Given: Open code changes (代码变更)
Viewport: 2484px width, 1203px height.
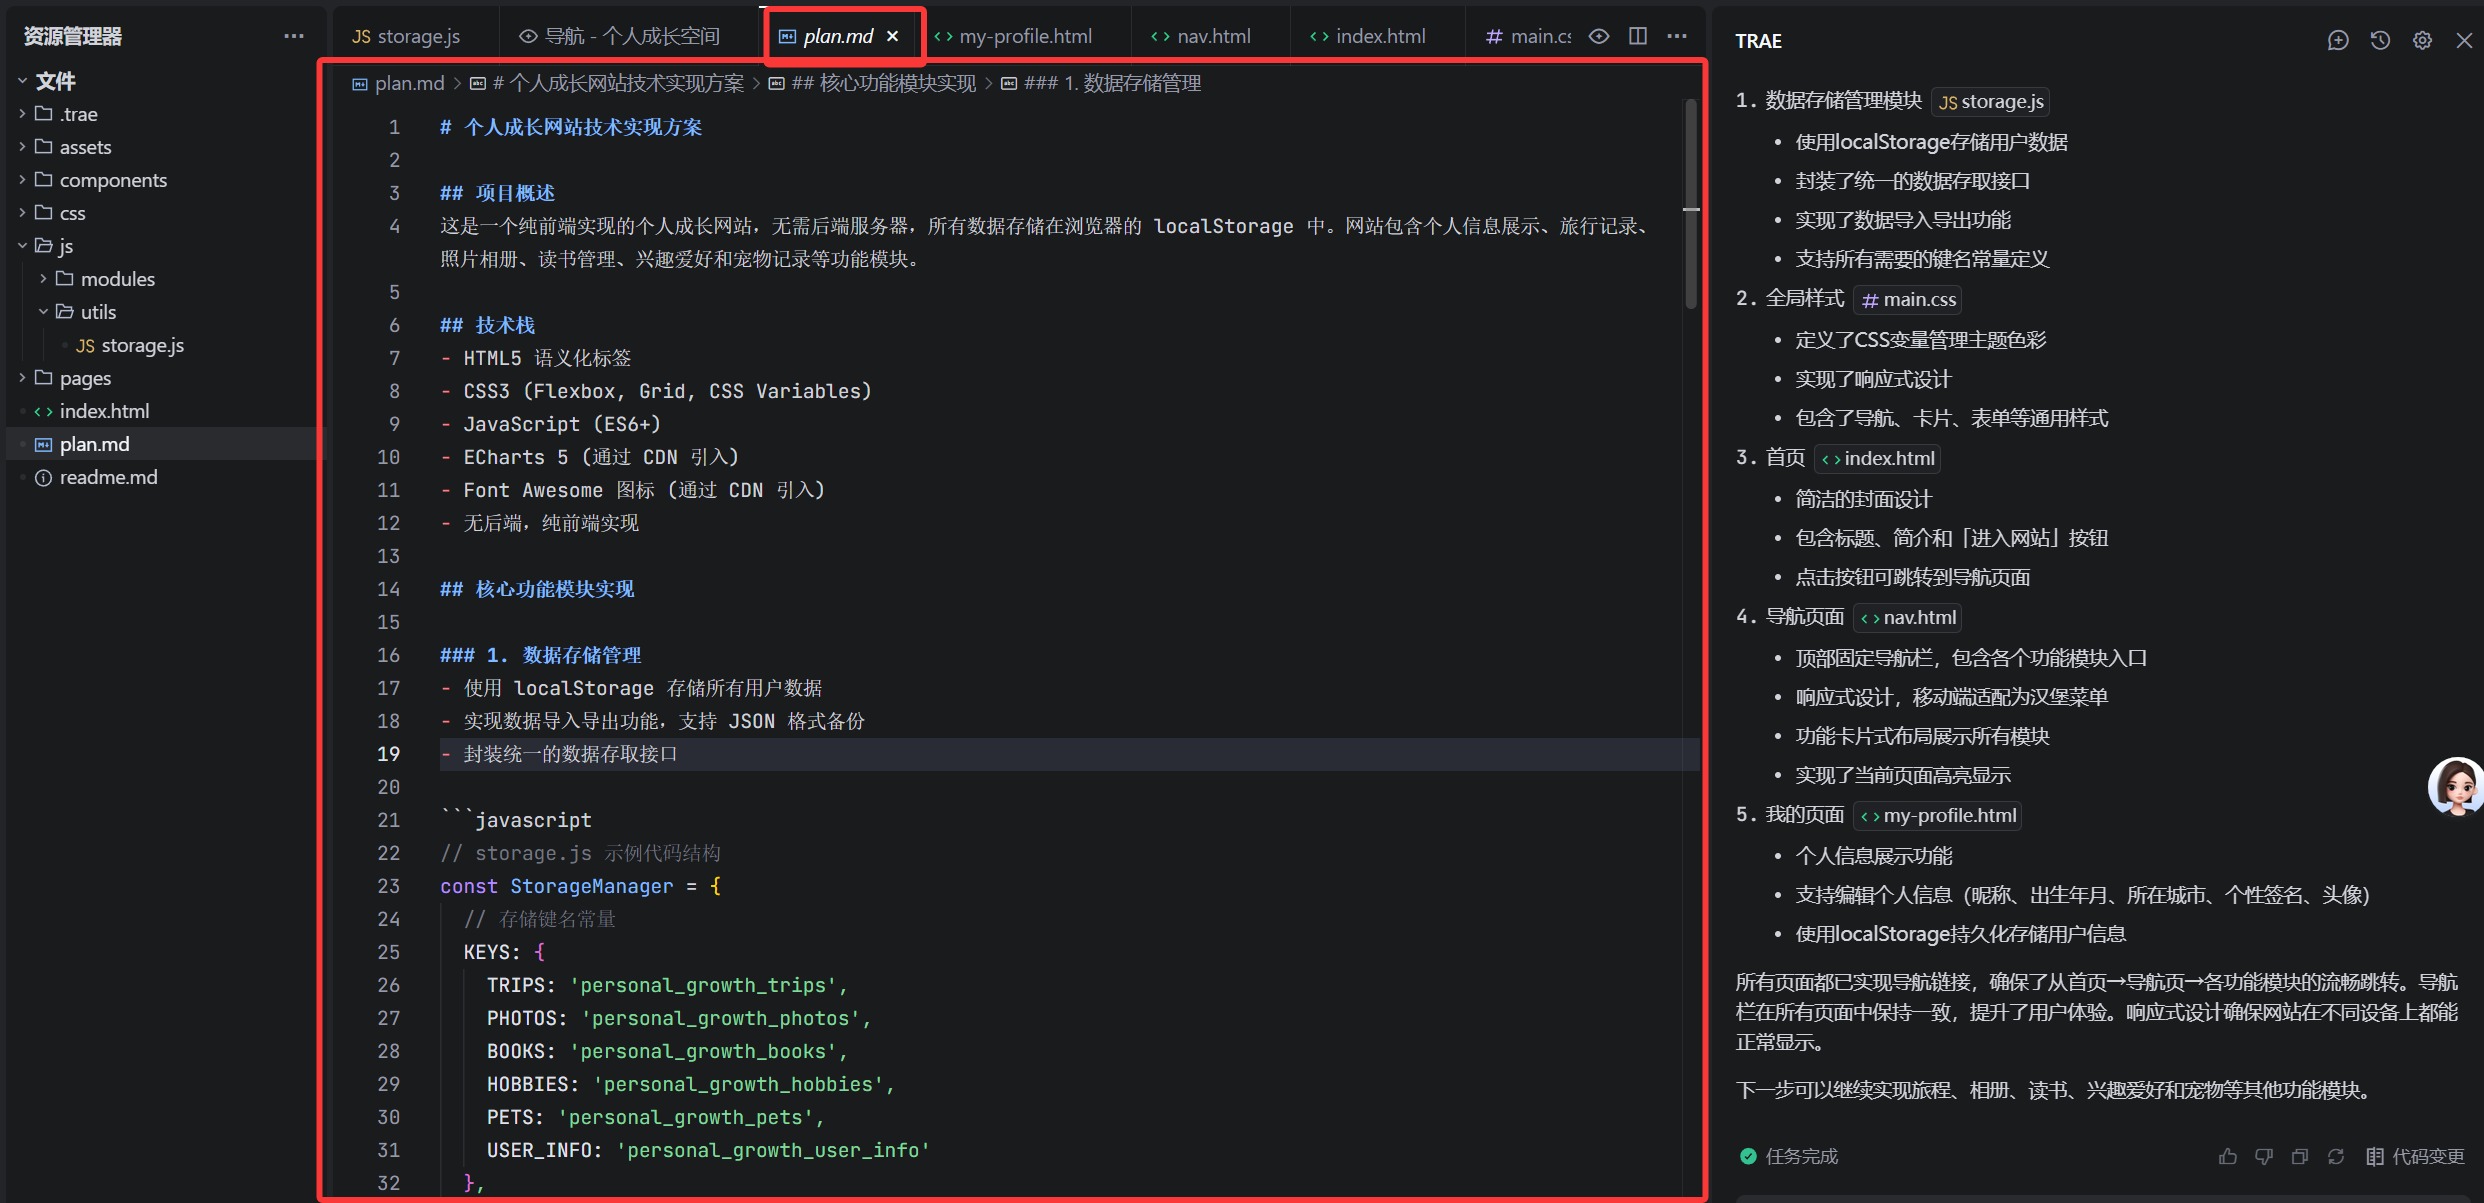Looking at the screenshot, I should tap(2415, 1156).
